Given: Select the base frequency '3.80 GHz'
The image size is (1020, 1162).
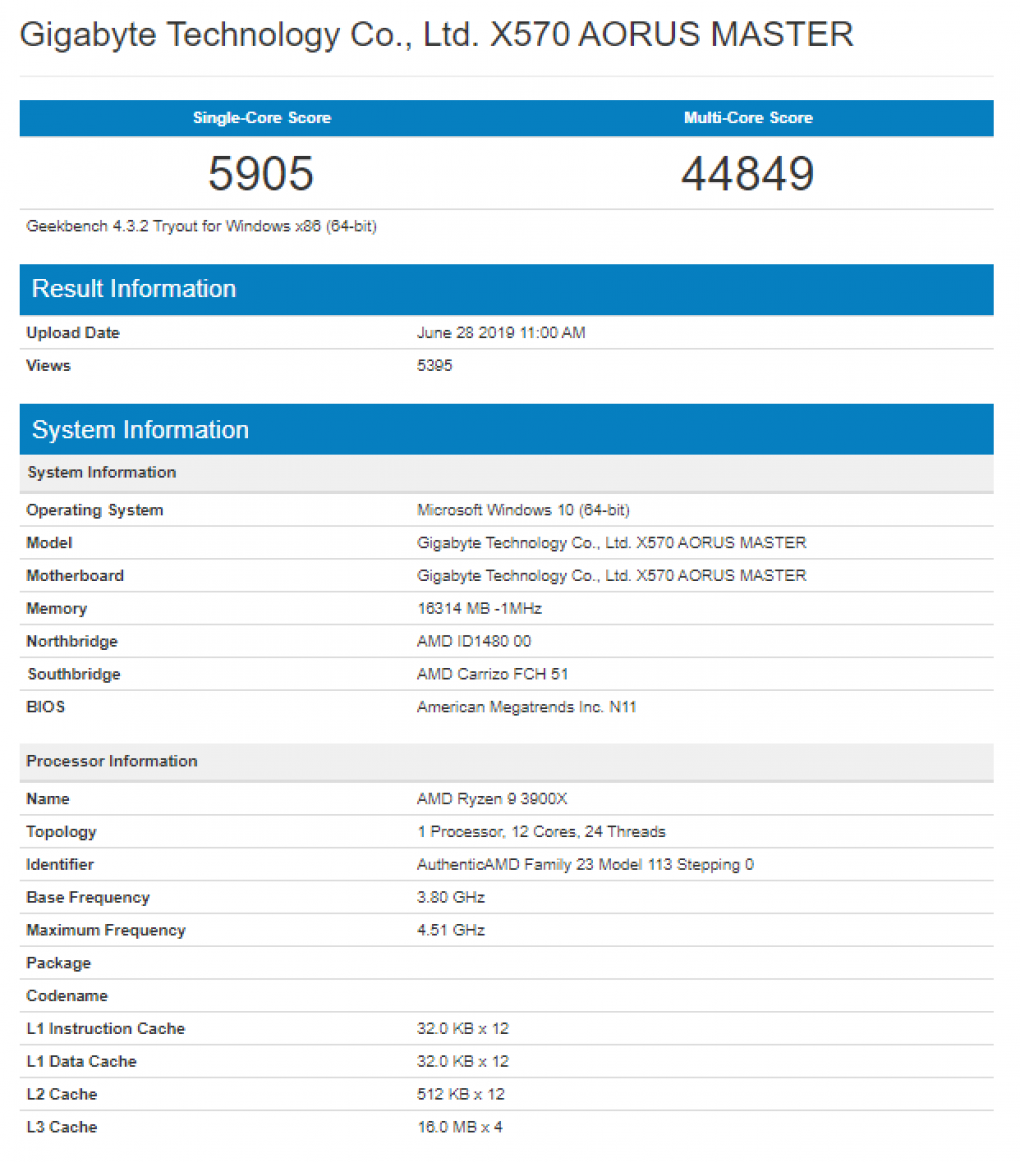Looking at the screenshot, I should click(451, 897).
